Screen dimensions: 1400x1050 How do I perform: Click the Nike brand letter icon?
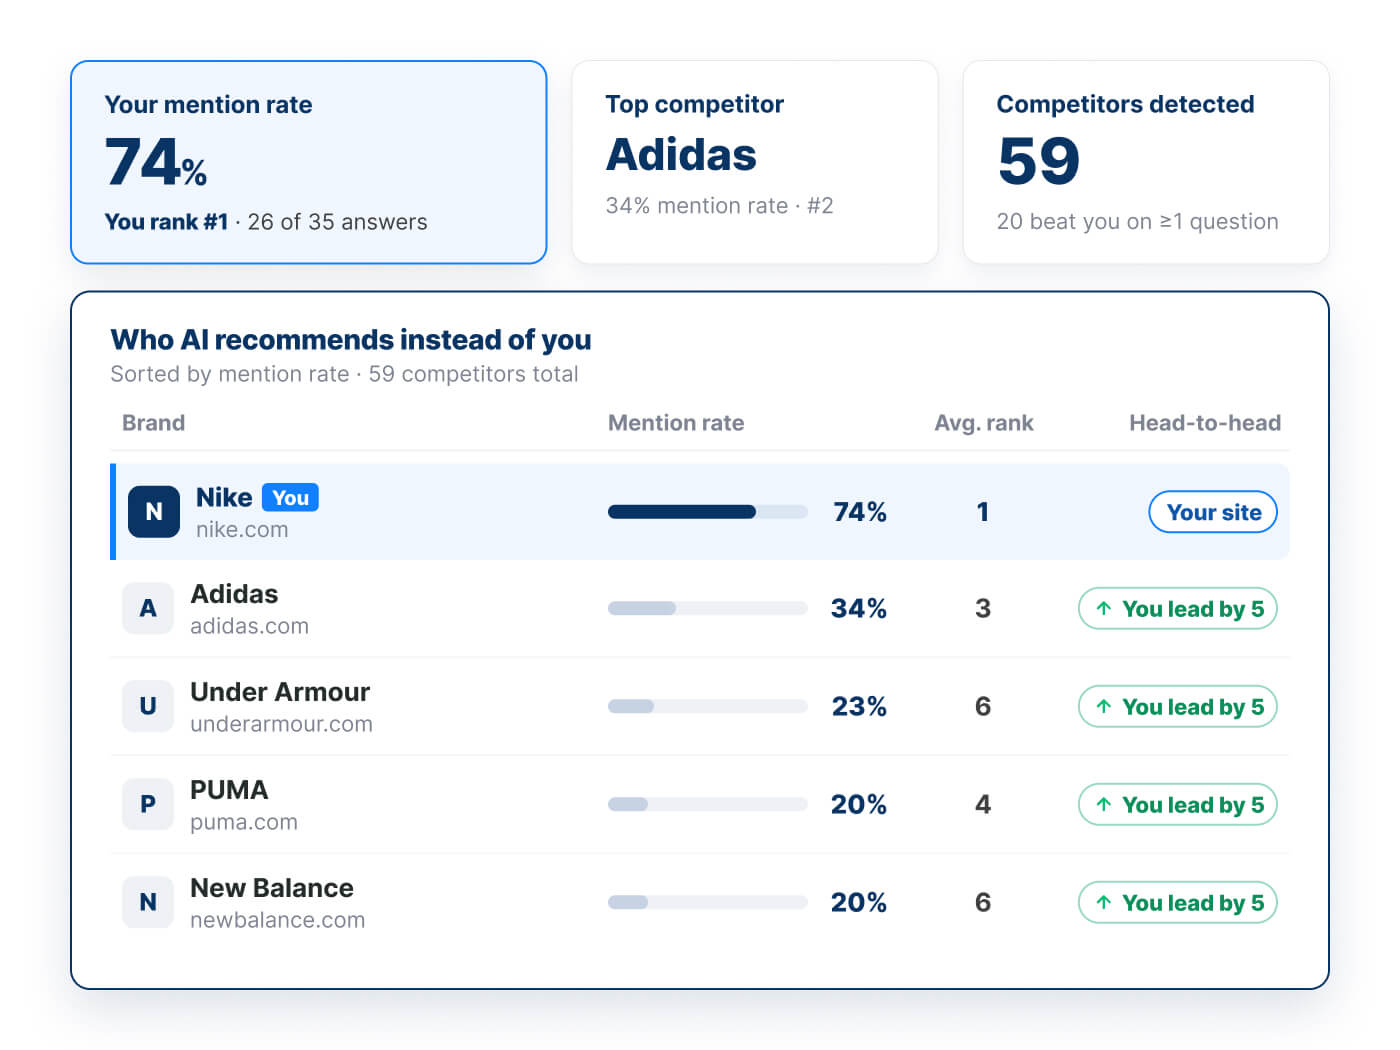154,512
